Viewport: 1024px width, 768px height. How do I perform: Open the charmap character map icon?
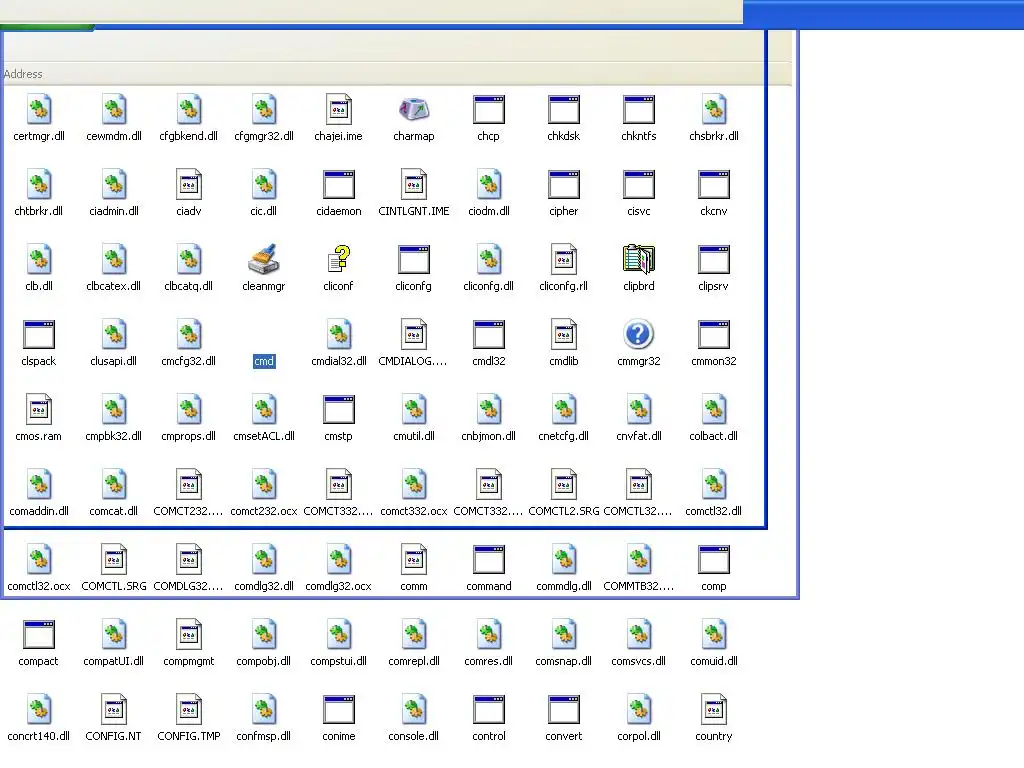pyautogui.click(x=413, y=109)
